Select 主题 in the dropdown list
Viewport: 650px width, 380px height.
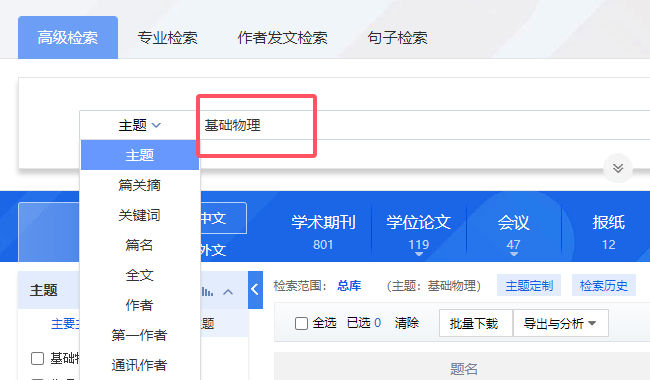pos(140,155)
